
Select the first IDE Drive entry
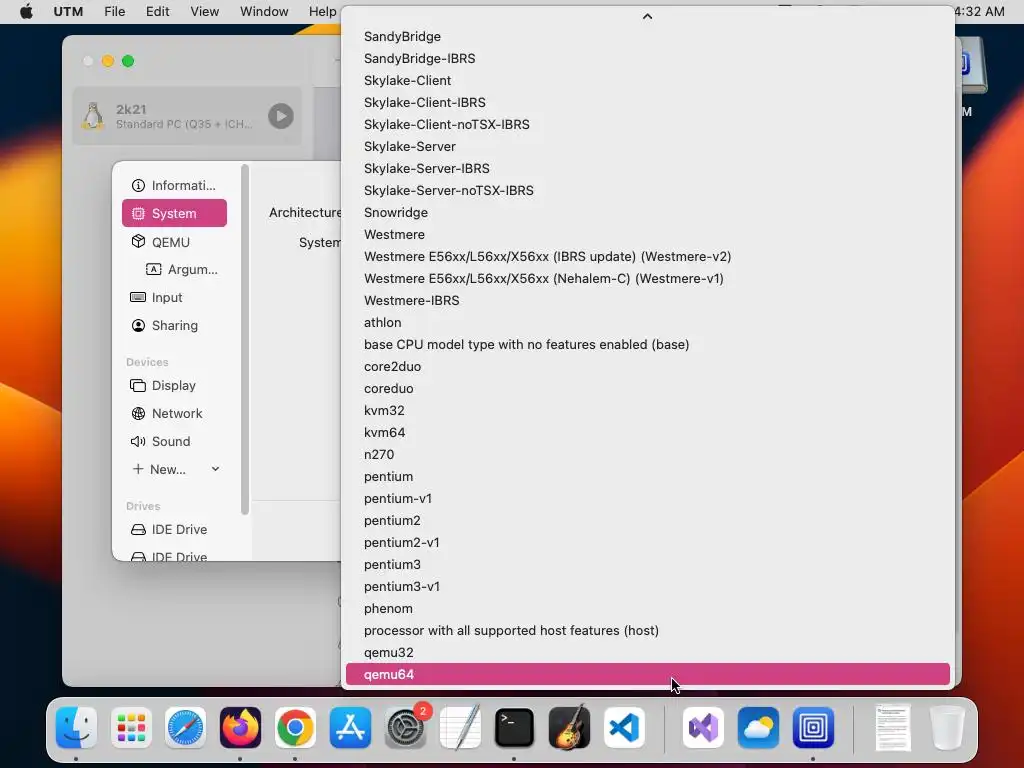(174, 530)
